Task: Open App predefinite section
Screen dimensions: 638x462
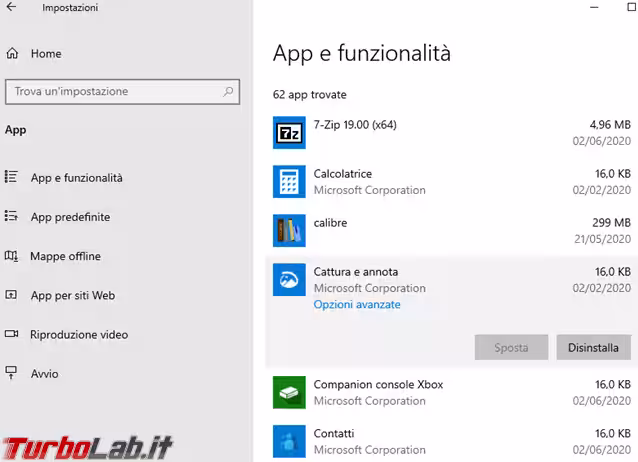Action: click(x=70, y=217)
